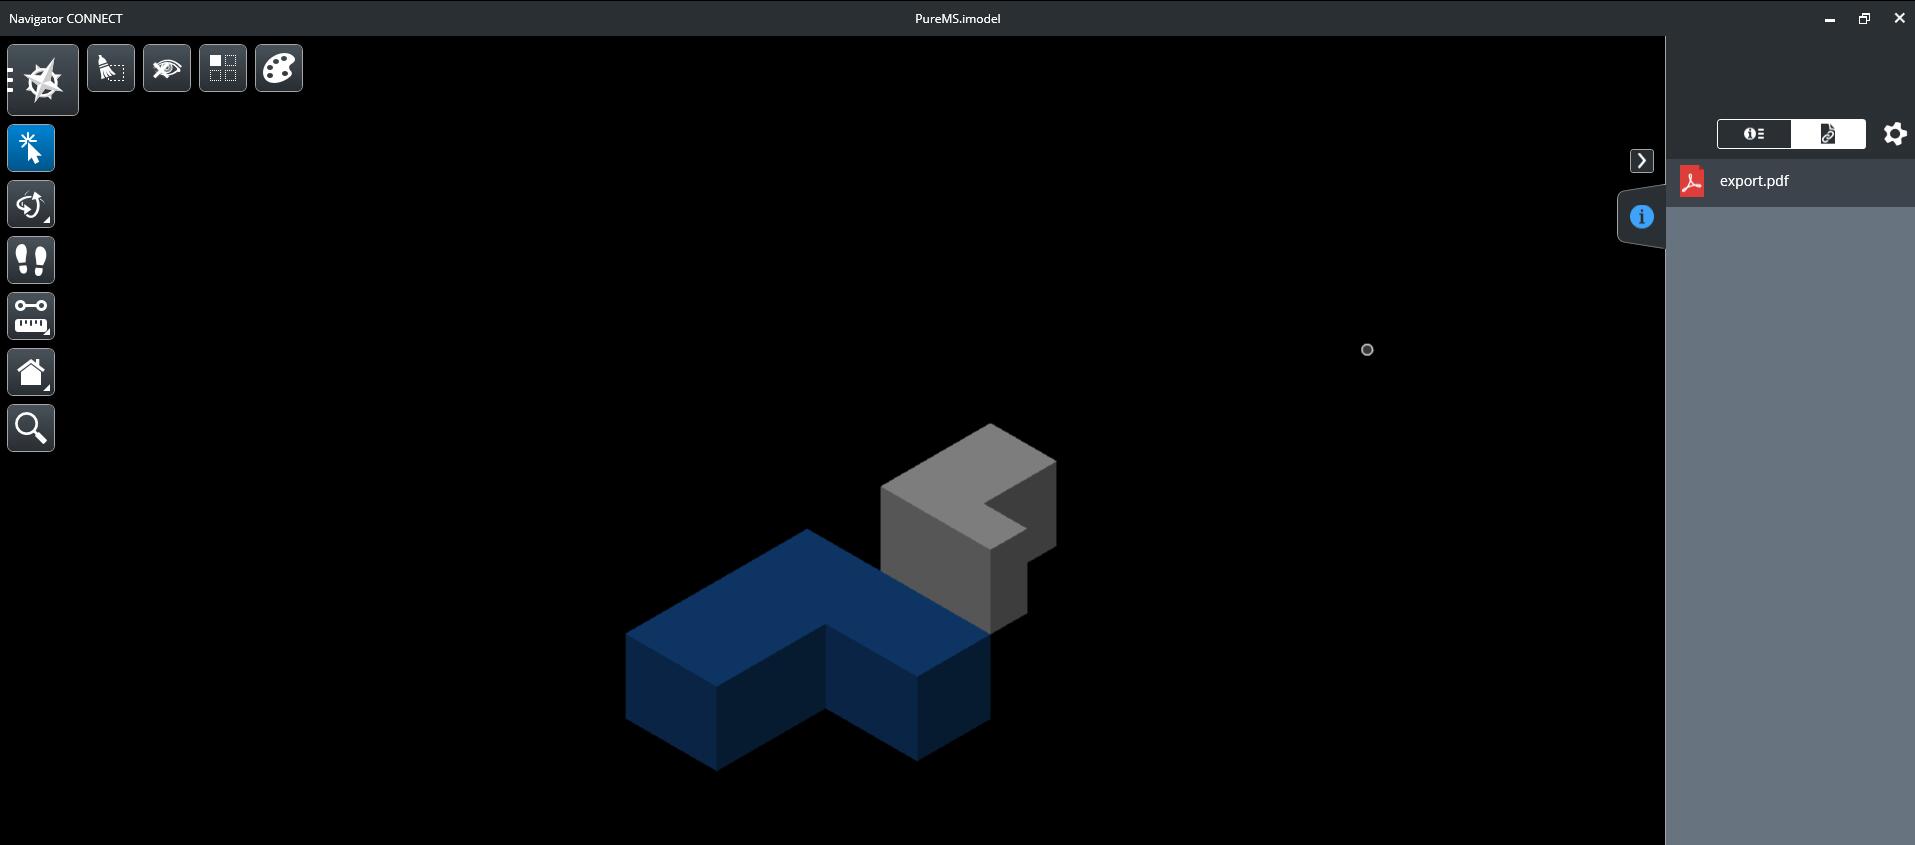Close the Navigator CONNECT window

coord(1899,19)
